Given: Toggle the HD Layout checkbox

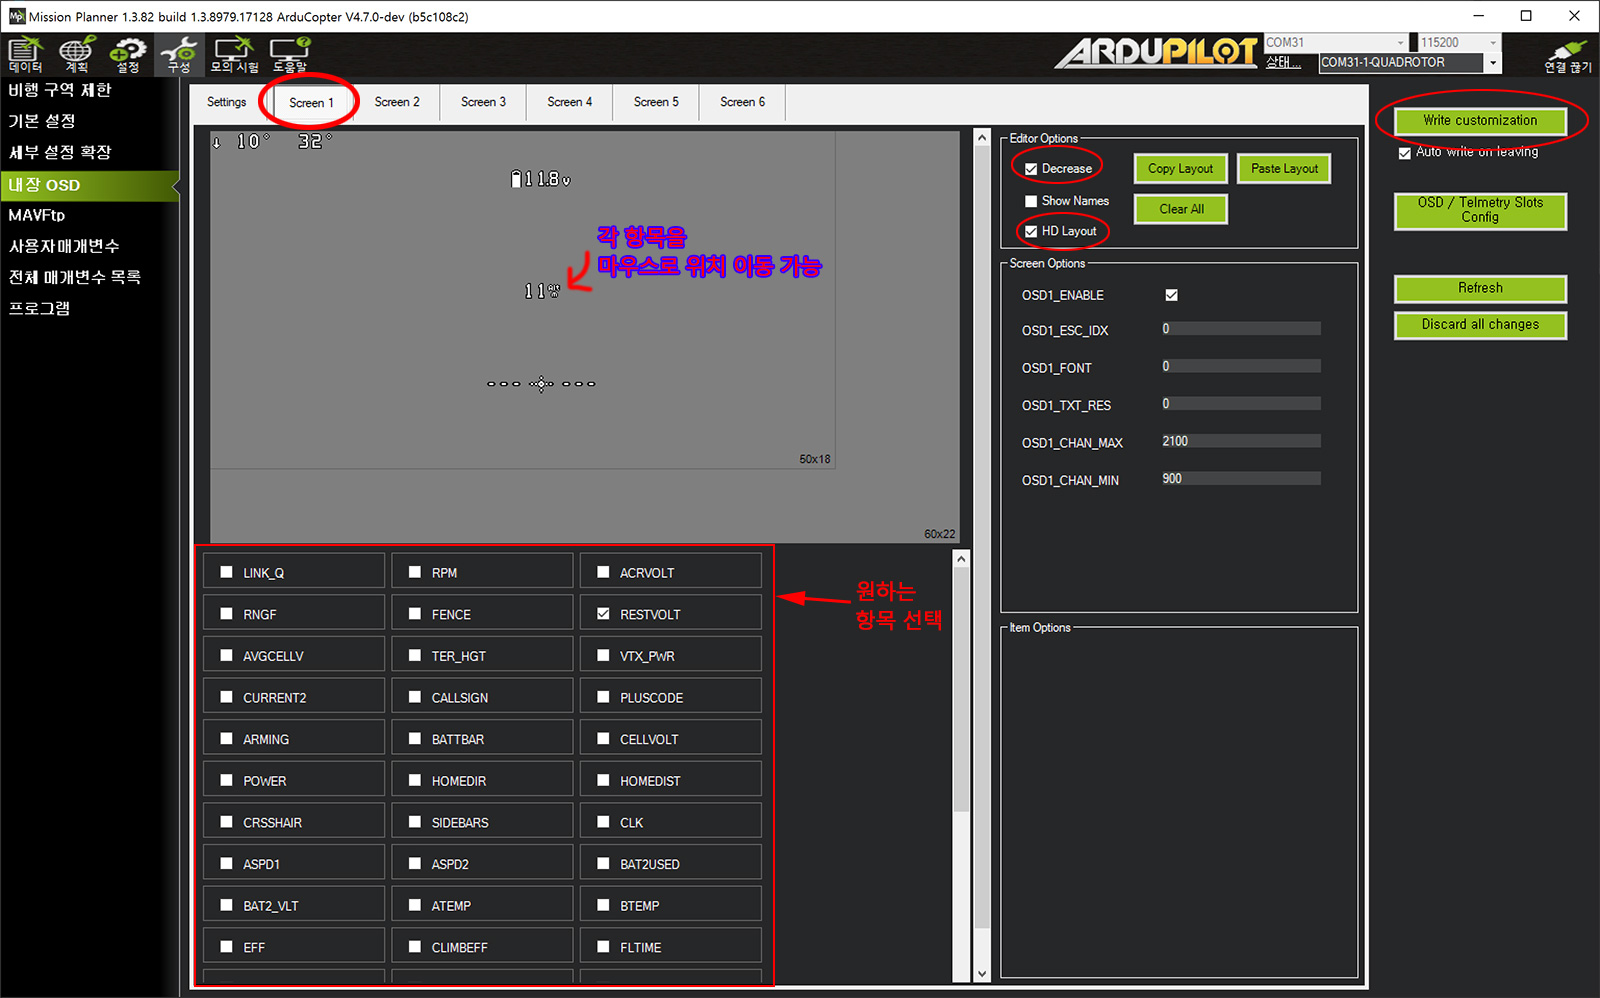Looking at the screenshot, I should point(1031,231).
